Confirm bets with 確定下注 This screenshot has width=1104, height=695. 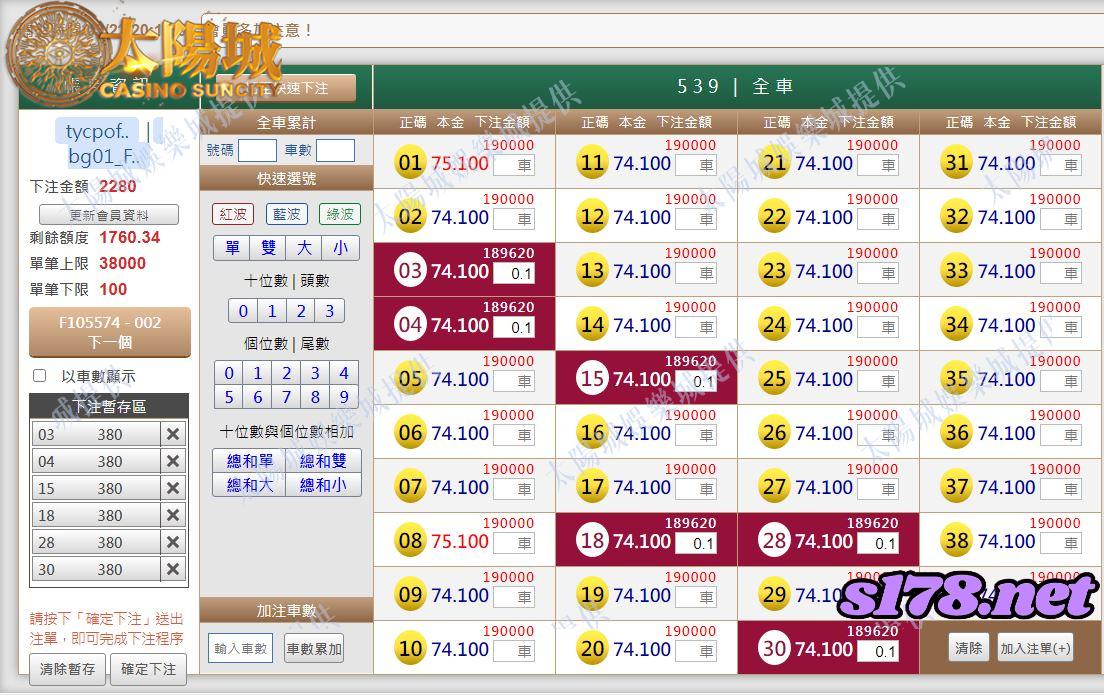[149, 669]
